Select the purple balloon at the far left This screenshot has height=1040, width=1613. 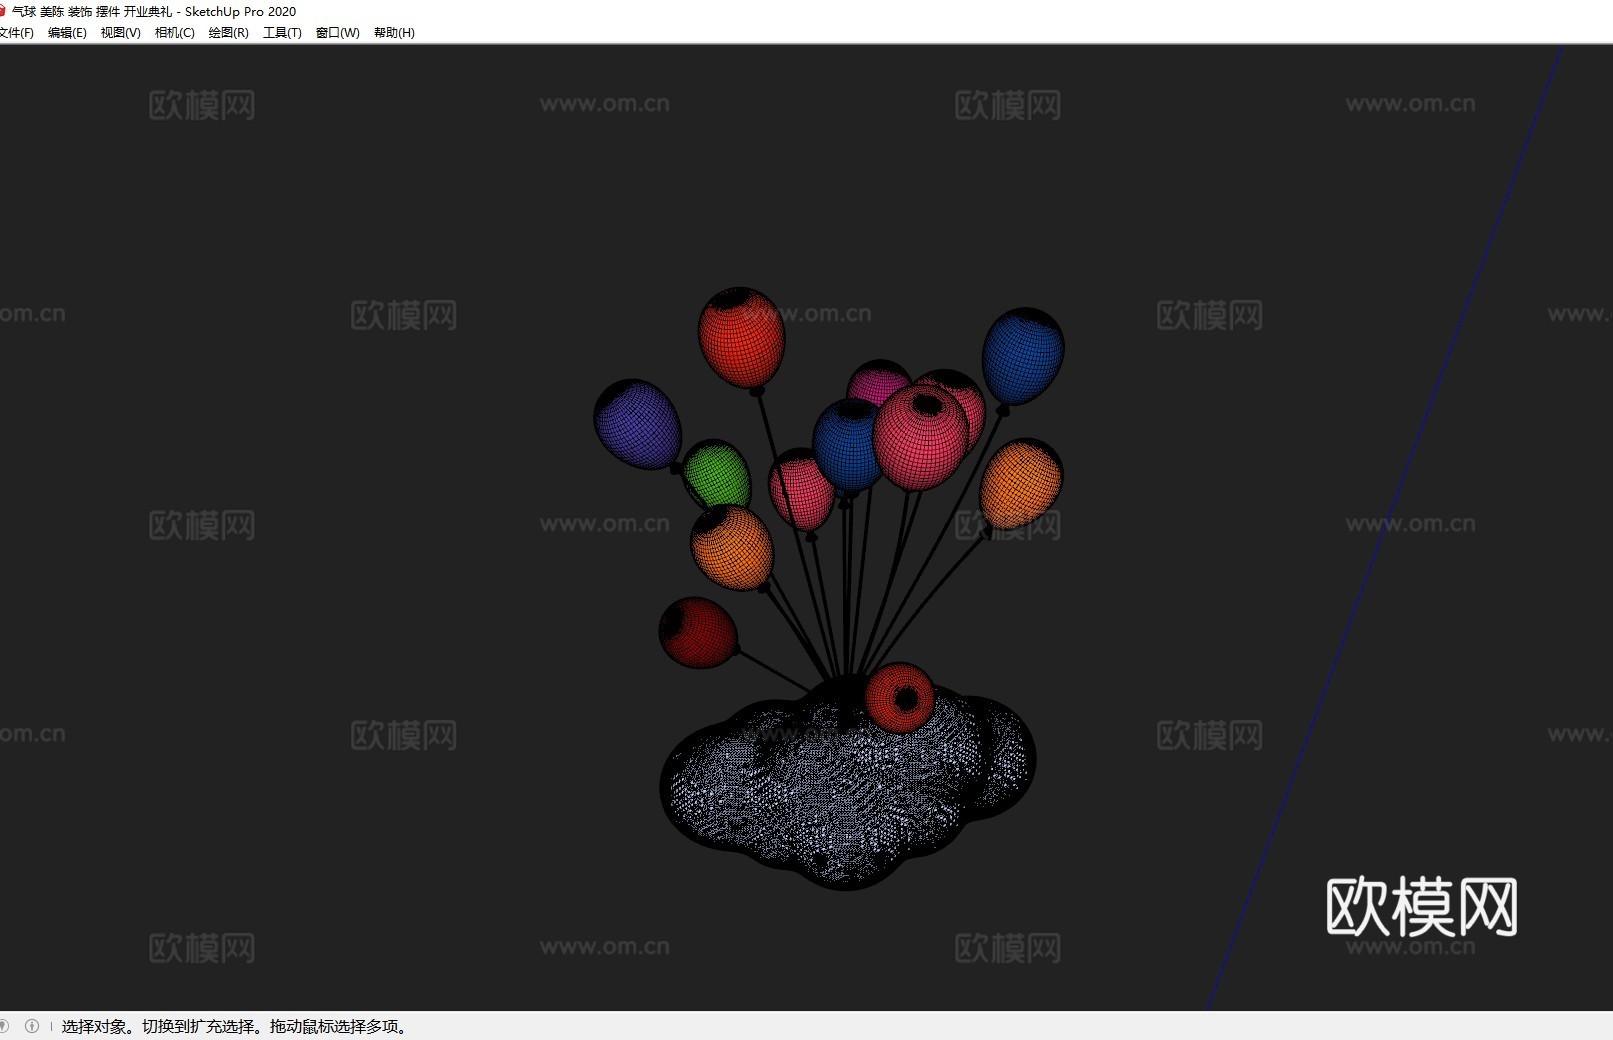(x=638, y=425)
